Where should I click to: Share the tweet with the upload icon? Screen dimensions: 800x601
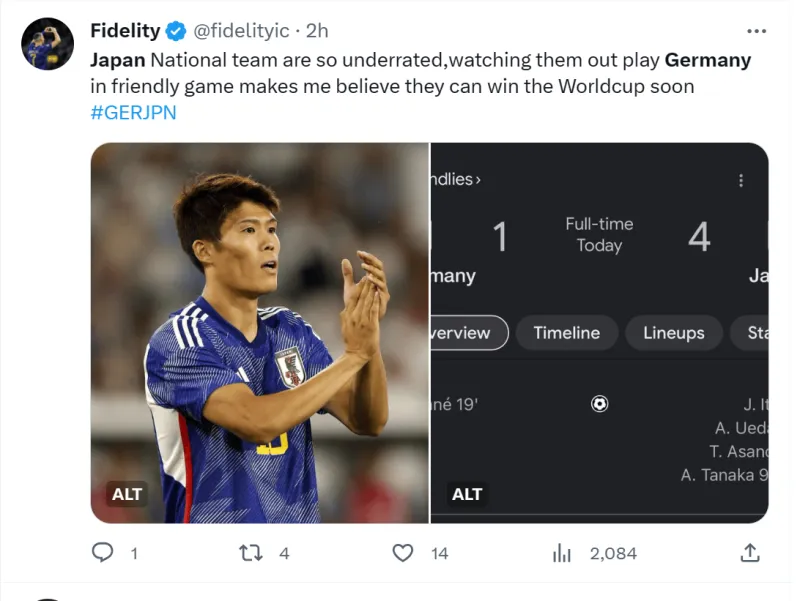click(x=750, y=553)
